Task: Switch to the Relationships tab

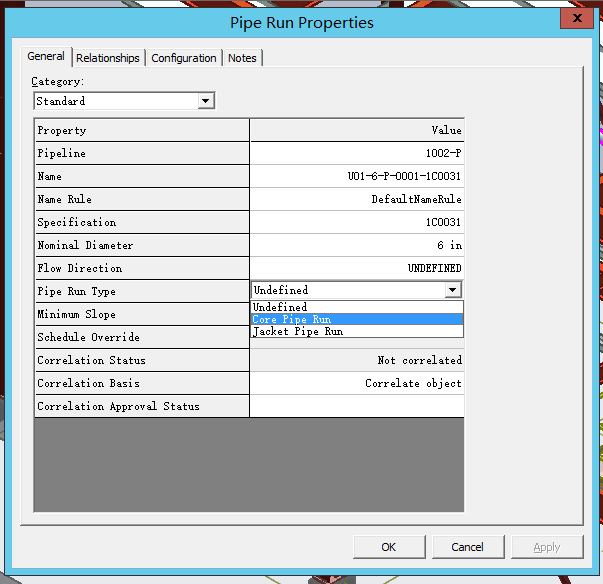Action: 108,58
